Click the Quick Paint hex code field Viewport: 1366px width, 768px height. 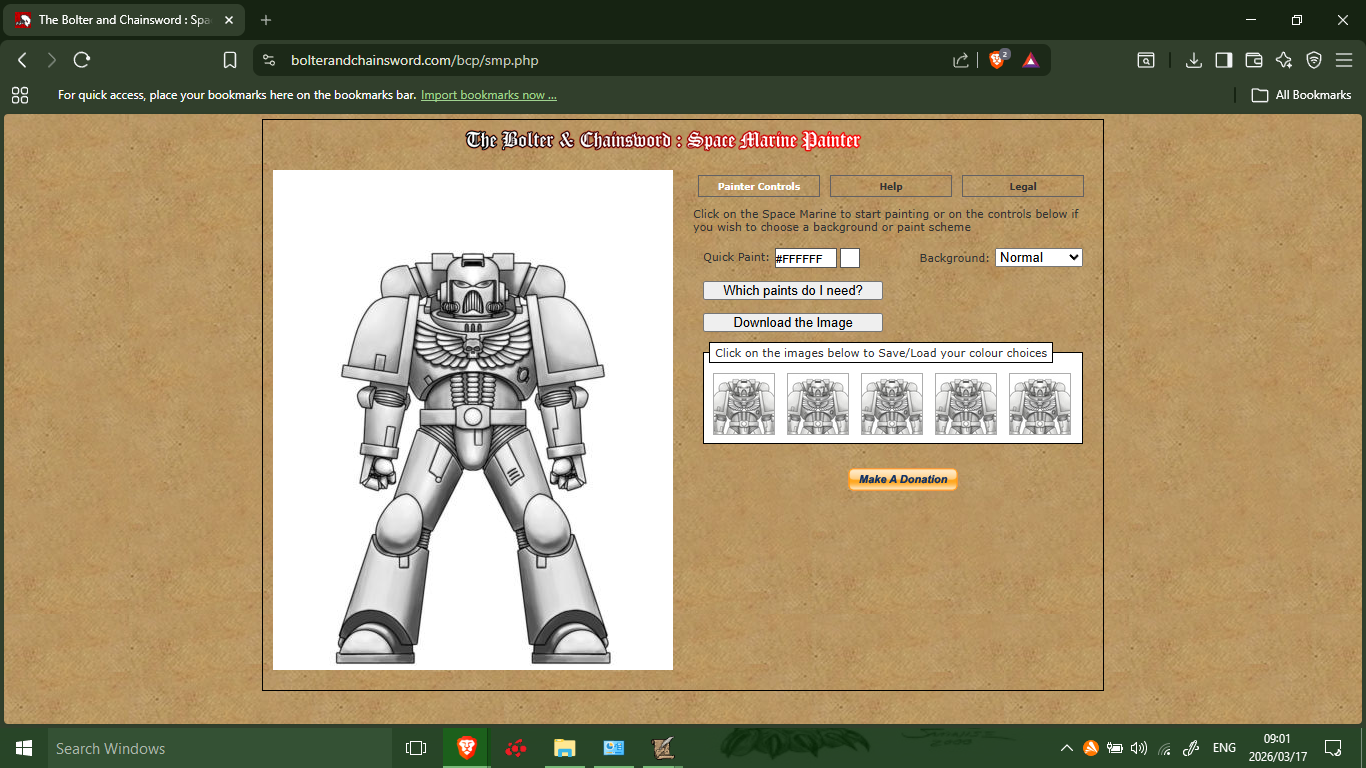(x=805, y=258)
